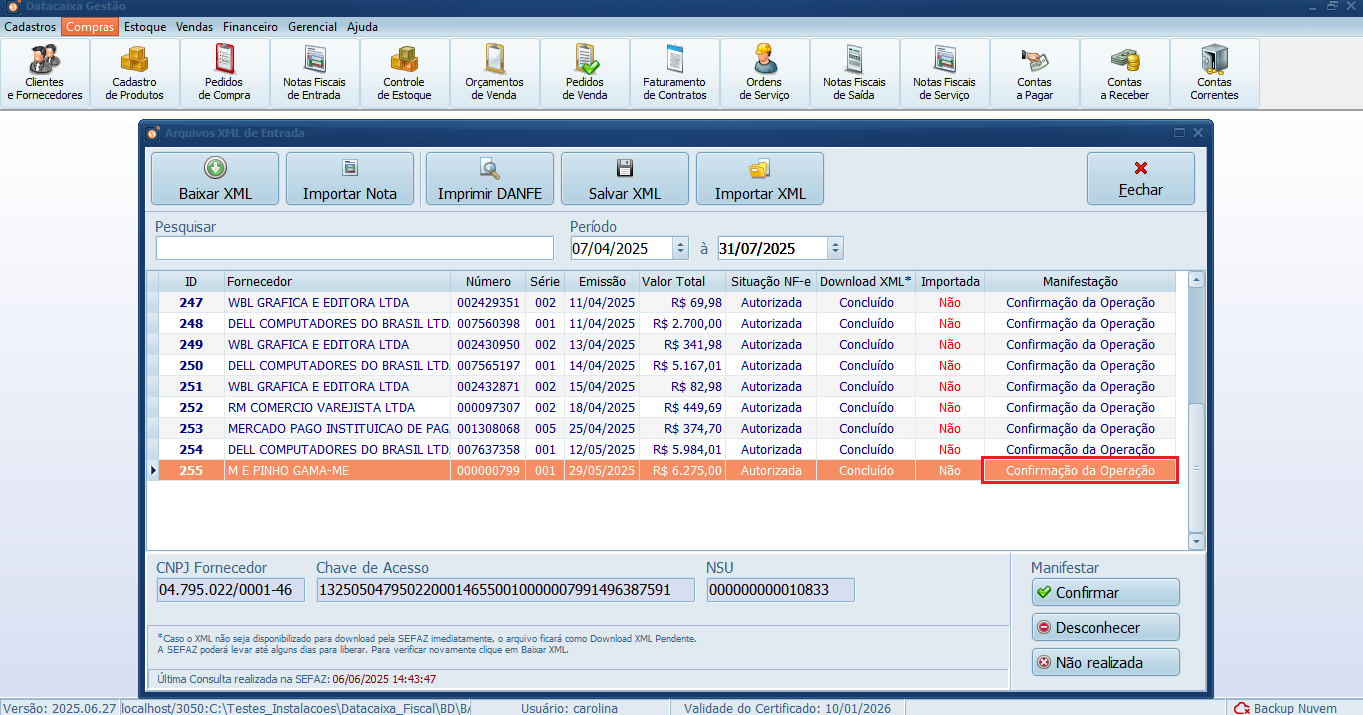This screenshot has width=1363, height=715.
Task: Expand the start date Período dropdown
Action: (681, 248)
